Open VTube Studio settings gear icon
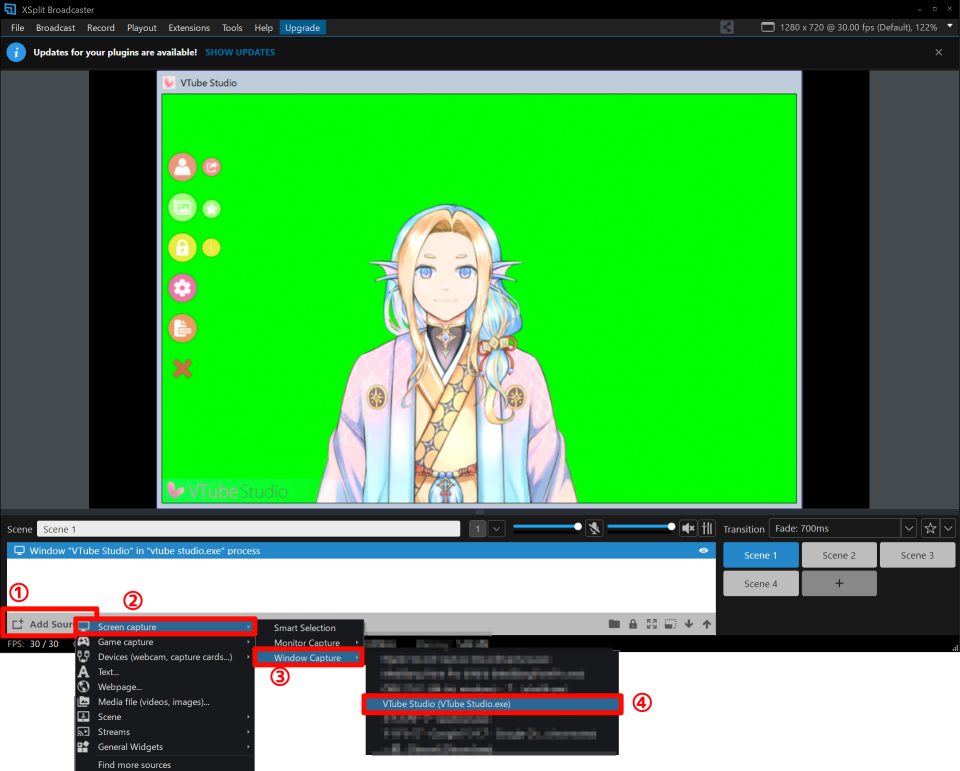Screen dimensions: 960x771 [182, 288]
